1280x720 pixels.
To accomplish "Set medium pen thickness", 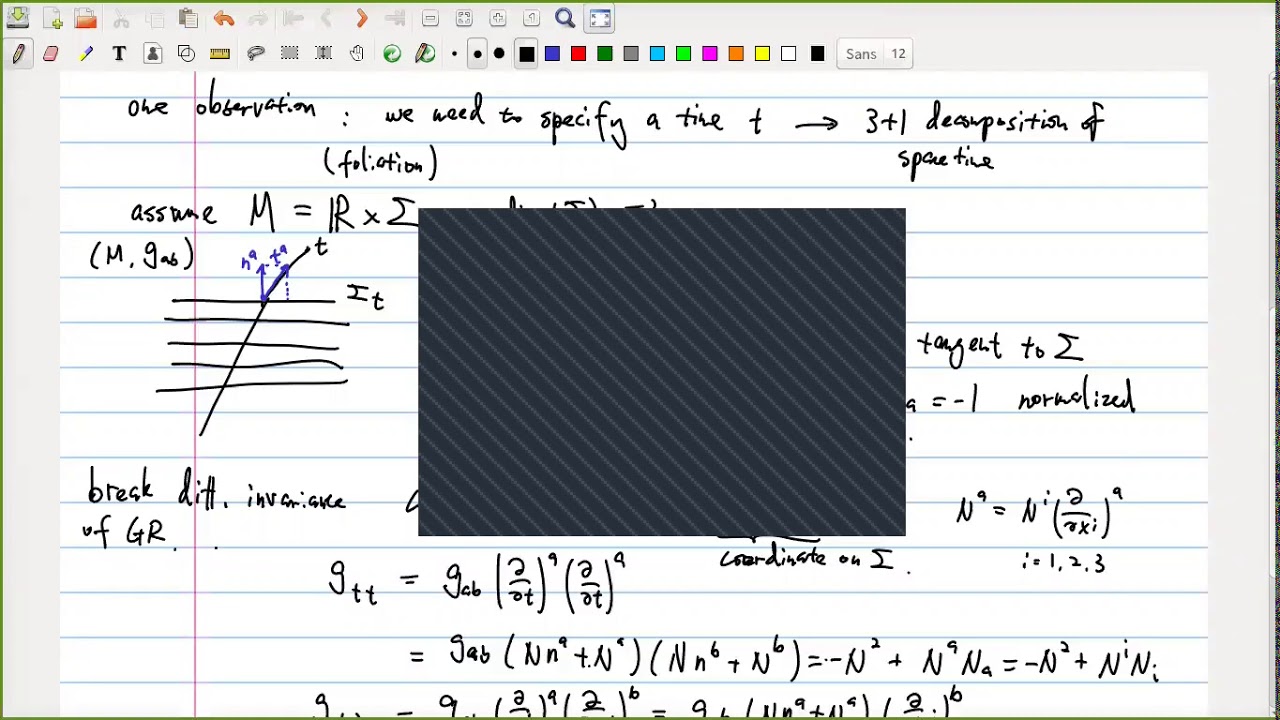I will (477, 54).
